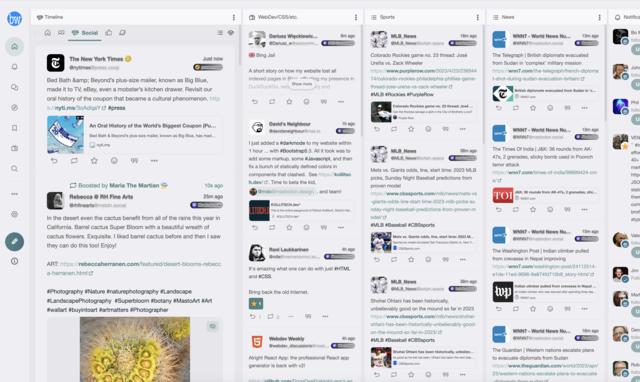
Task: Reply to the Washington Post climber post
Action: click(x=499, y=309)
